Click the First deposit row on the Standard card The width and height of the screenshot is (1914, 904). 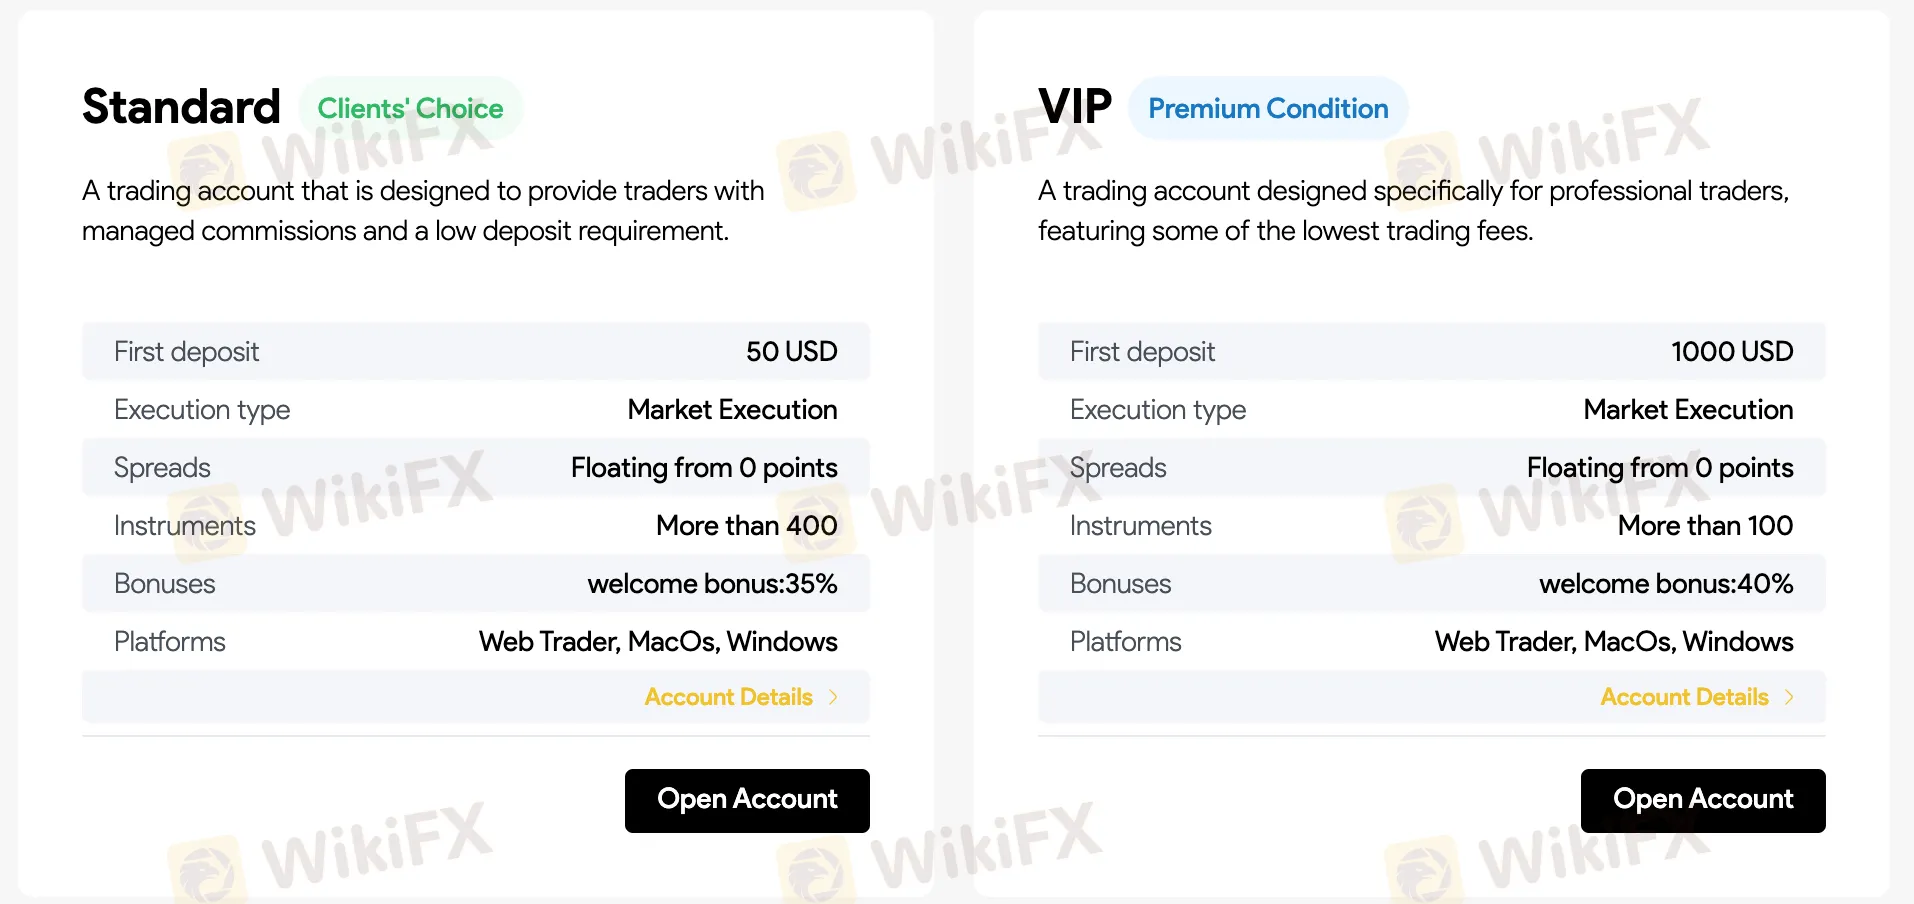click(475, 351)
